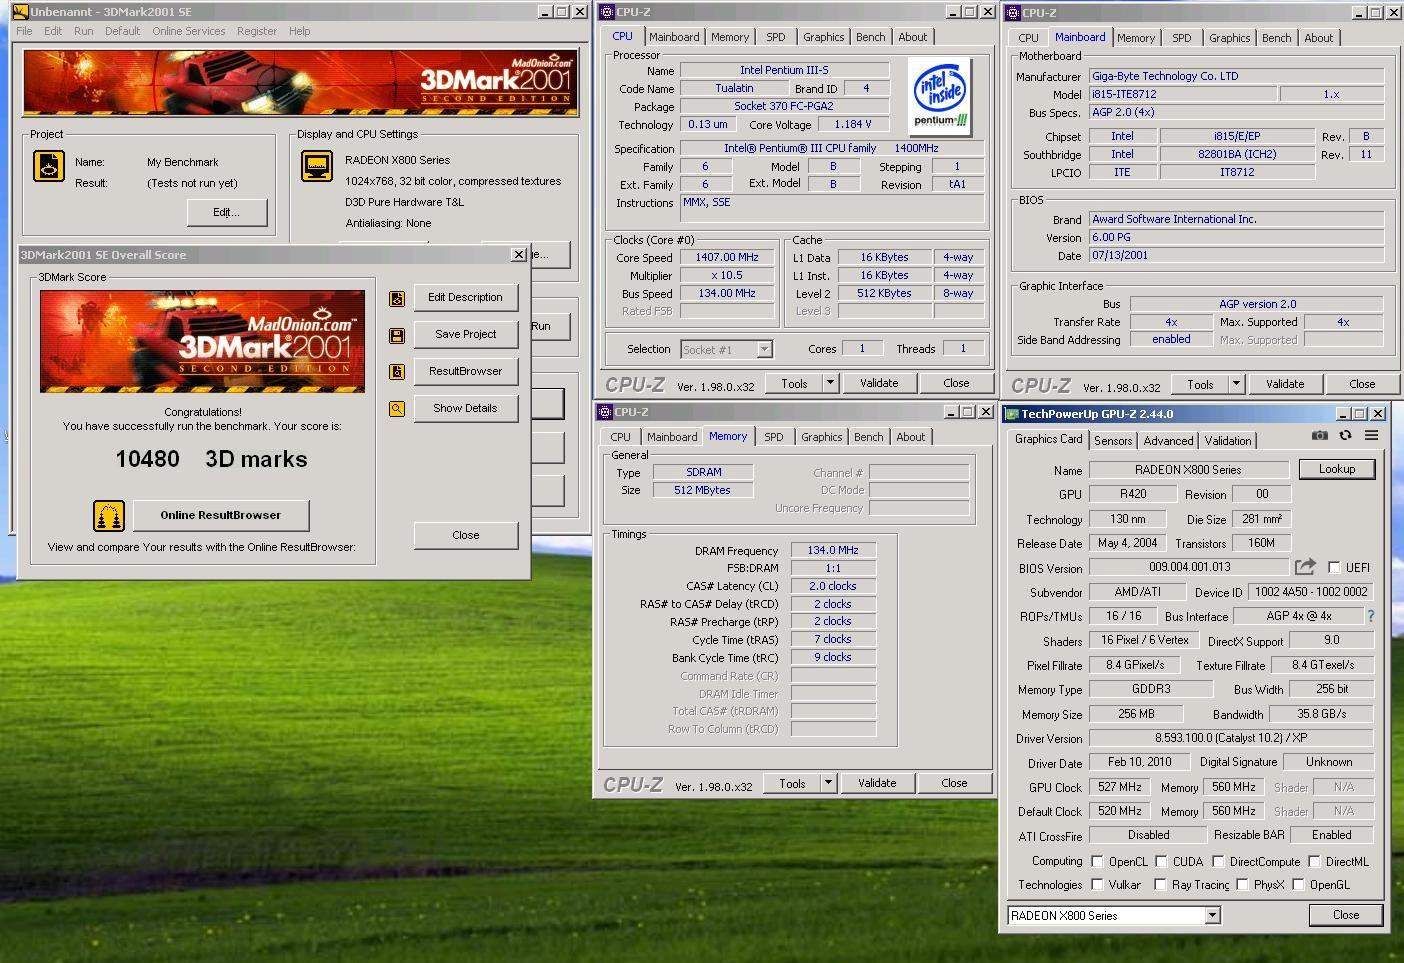Toggle the UEFI checkbox in GPU-Z

(x=1333, y=568)
